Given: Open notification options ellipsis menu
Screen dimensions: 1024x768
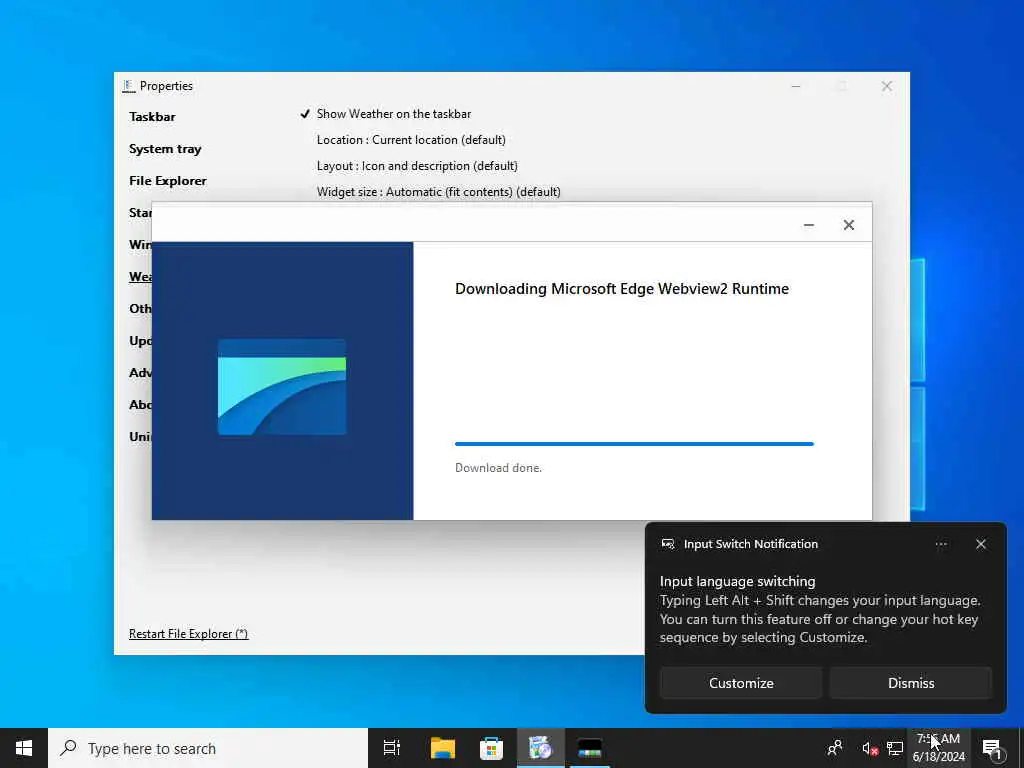Looking at the screenshot, I should pyautogui.click(x=941, y=544).
